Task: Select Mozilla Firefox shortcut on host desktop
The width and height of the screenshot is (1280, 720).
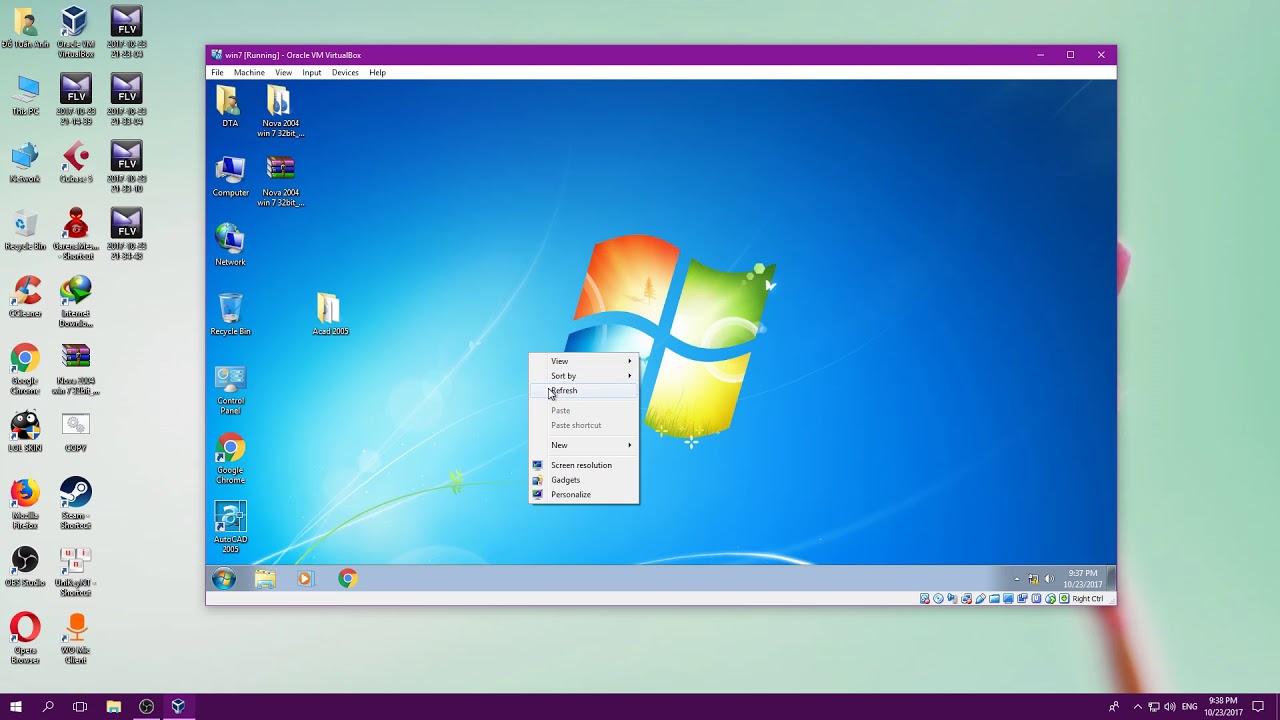Action: tap(25, 504)
